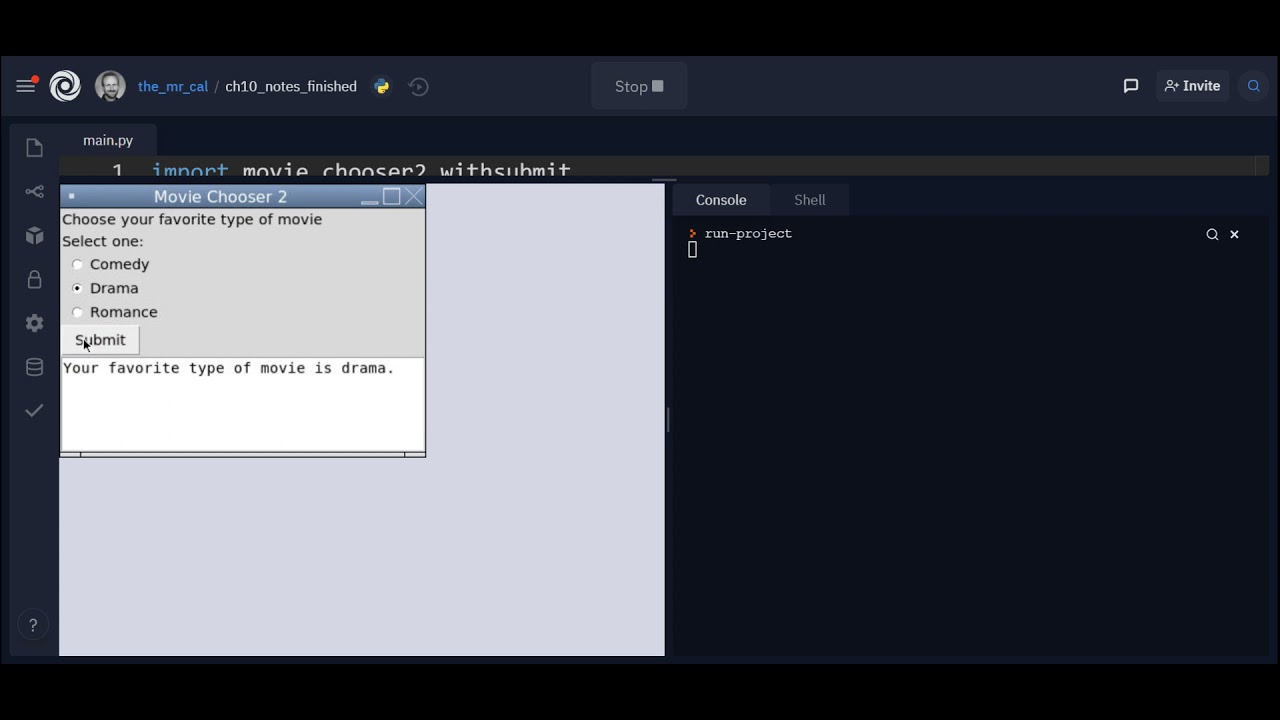Viewport: 1280px width, 720px height.
Task: Open the Packages cube sidebar icon
Action: (x=34, y=236)
